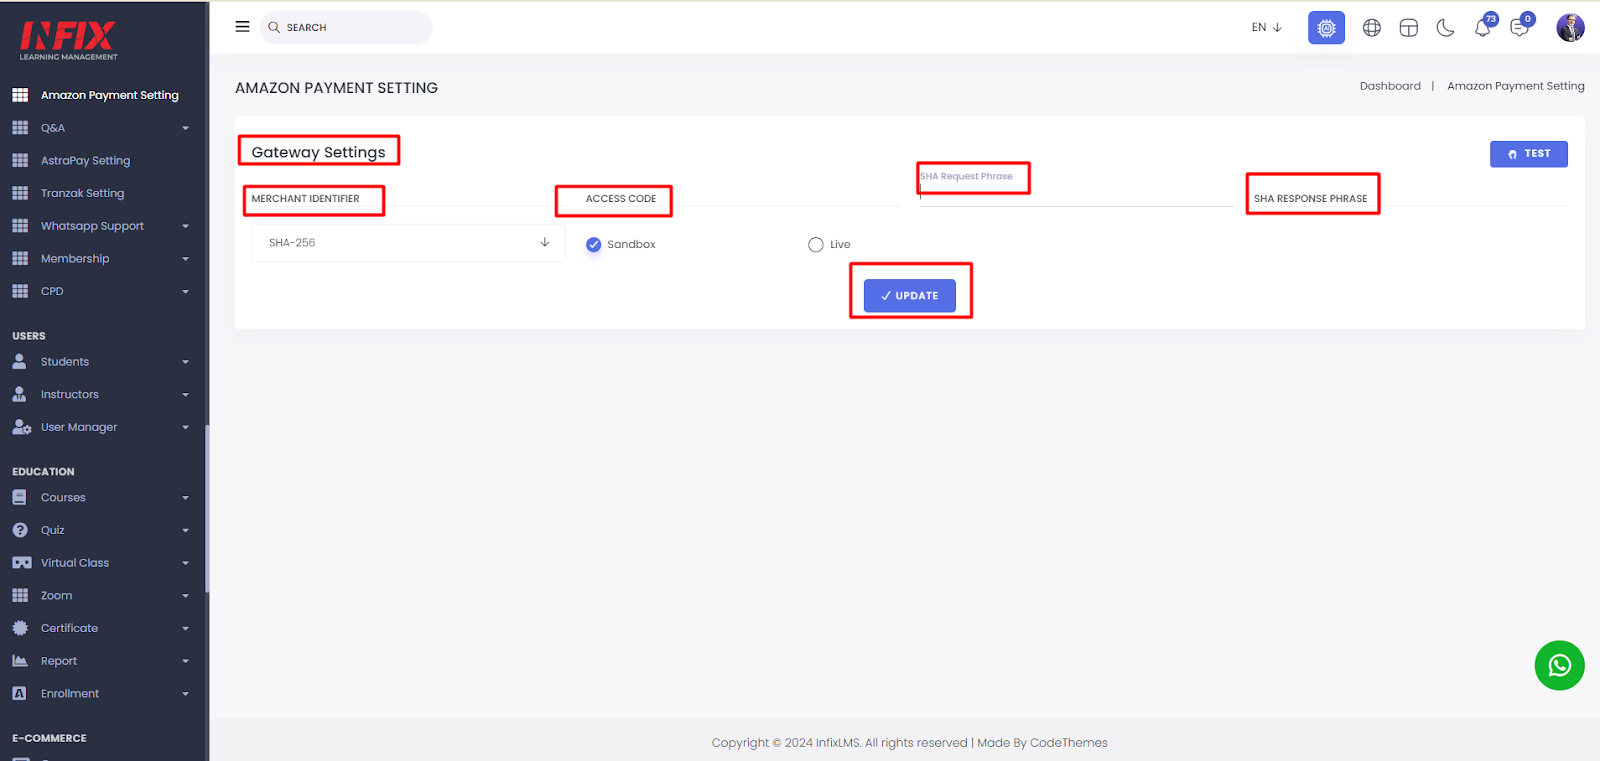Expand Whatsapp Support submenu arrow

coord(185,226)
